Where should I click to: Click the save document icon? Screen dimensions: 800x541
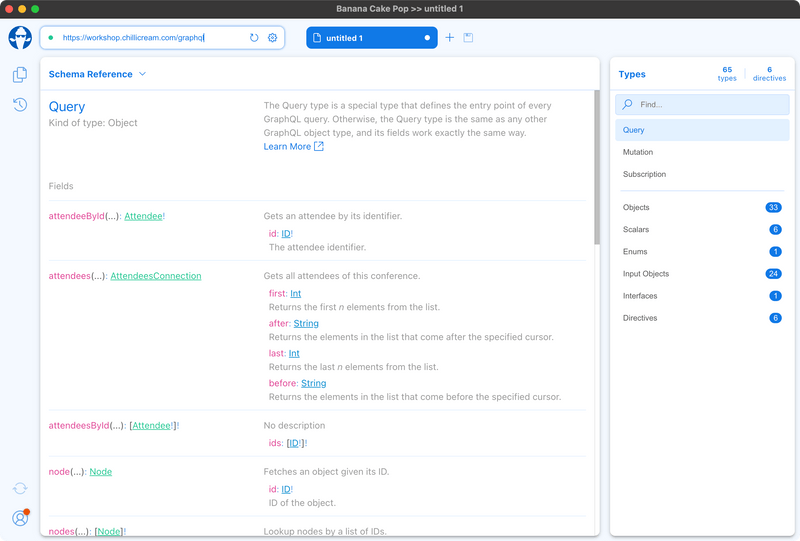468,37
